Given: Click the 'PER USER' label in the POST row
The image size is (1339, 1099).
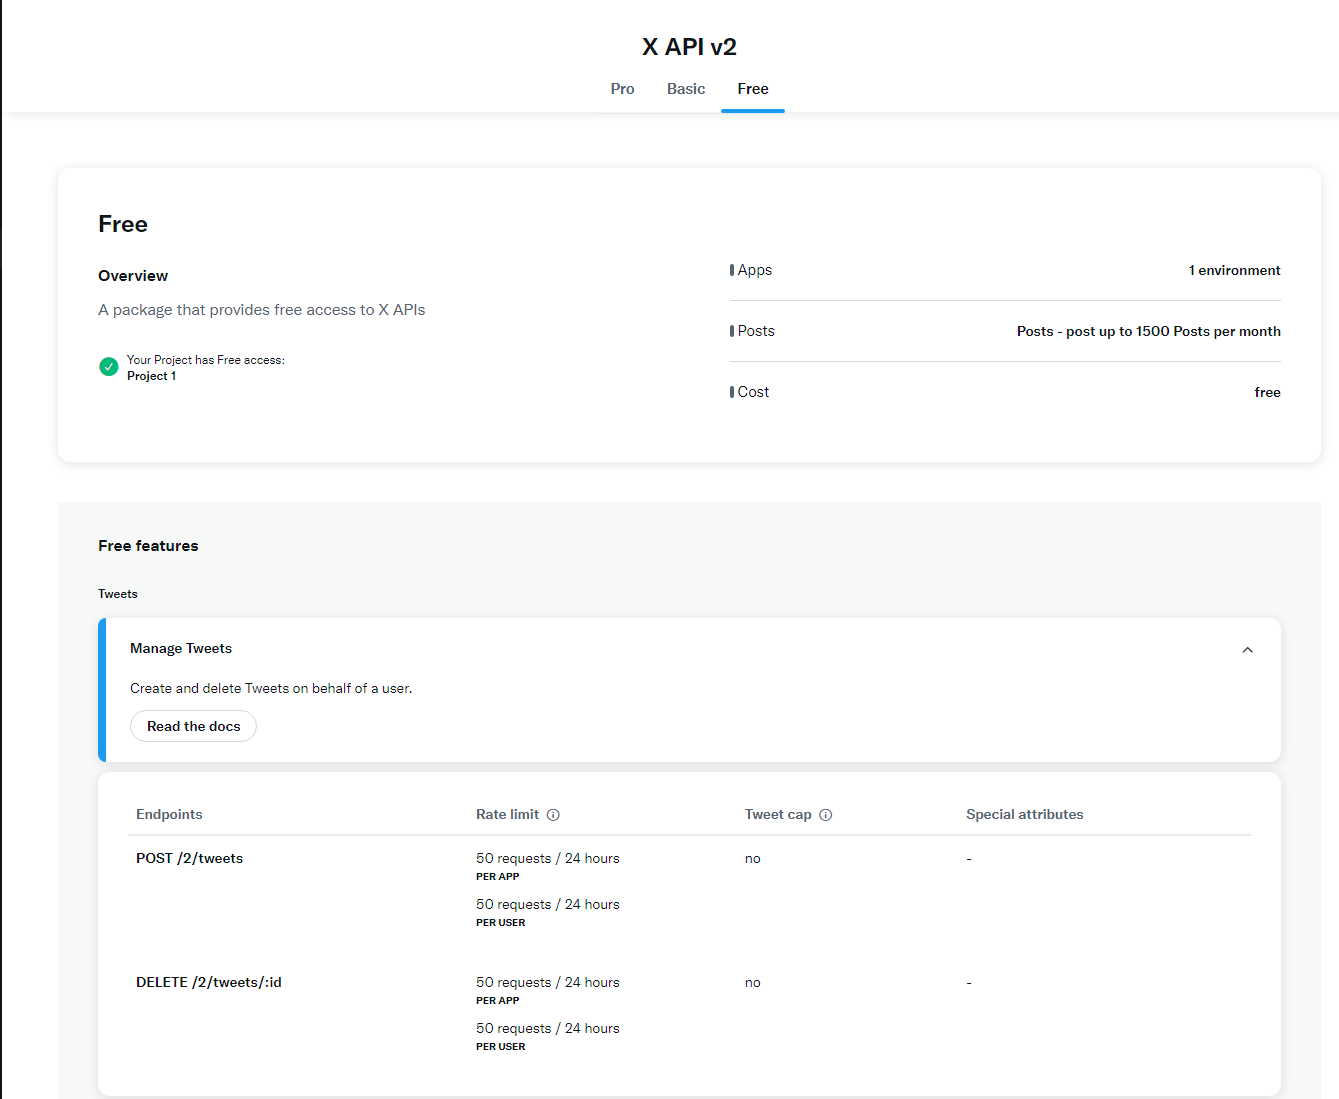Looking at the screenshot, I should click(x=501, y=923).
